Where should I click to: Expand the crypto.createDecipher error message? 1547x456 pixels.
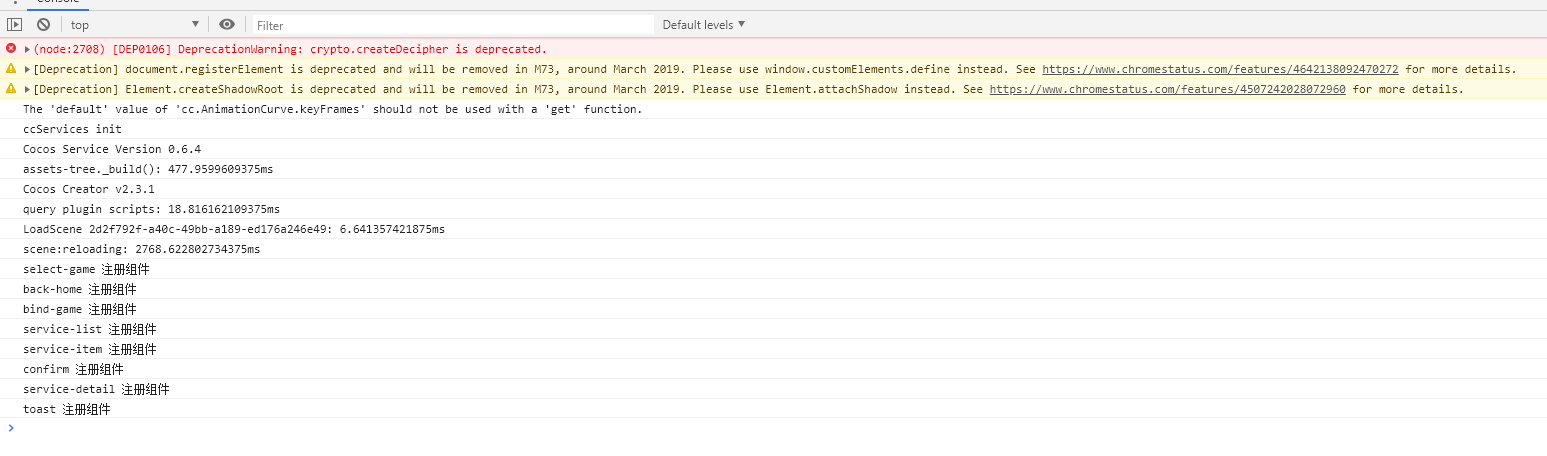[27, 49]
